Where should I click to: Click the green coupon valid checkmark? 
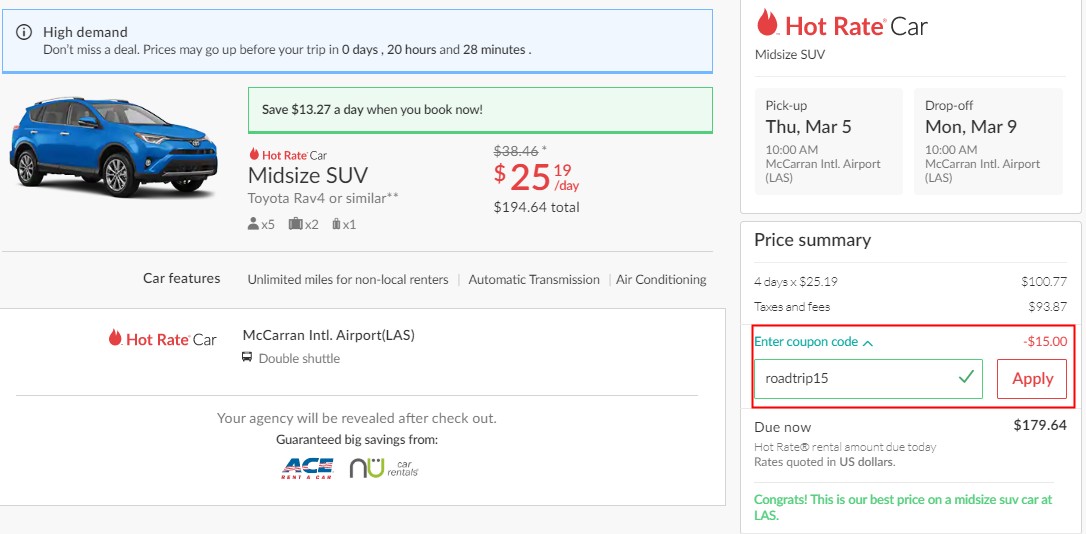(966, 377)
